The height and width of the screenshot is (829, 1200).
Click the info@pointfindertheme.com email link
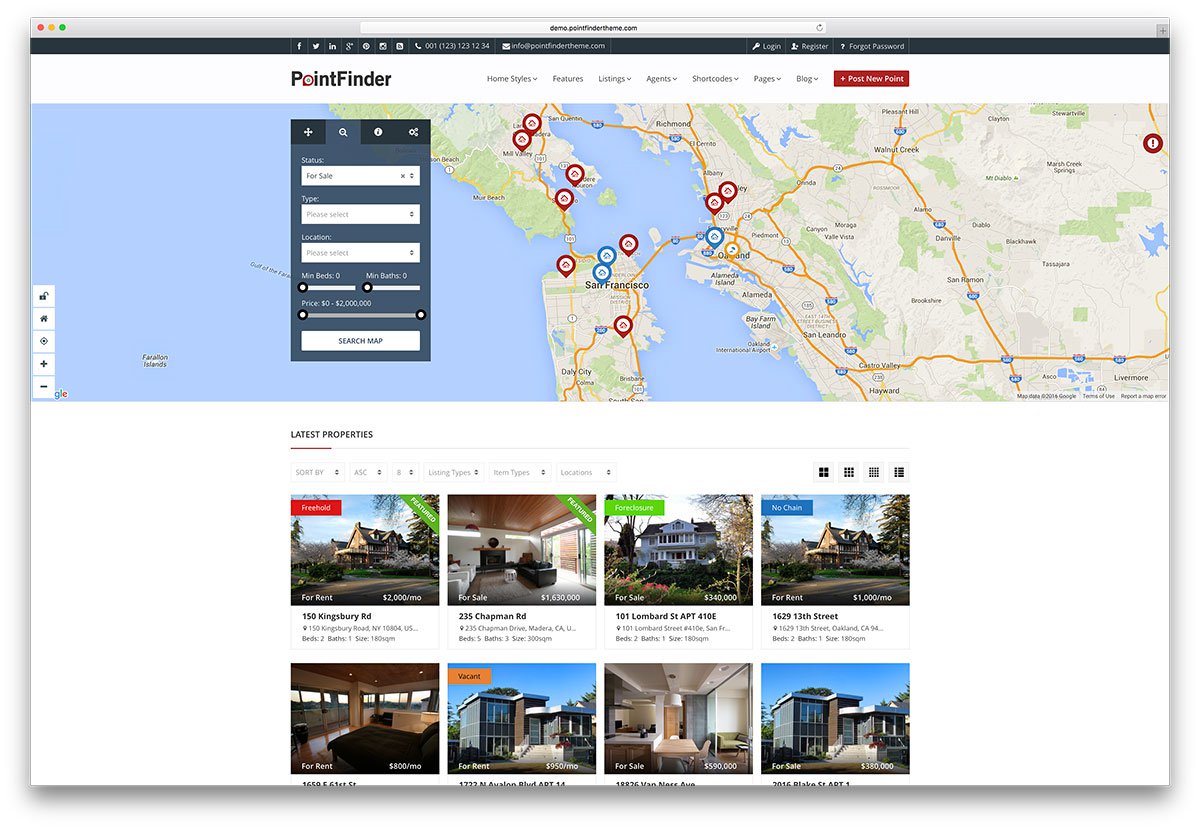click(x=553, y=46)
